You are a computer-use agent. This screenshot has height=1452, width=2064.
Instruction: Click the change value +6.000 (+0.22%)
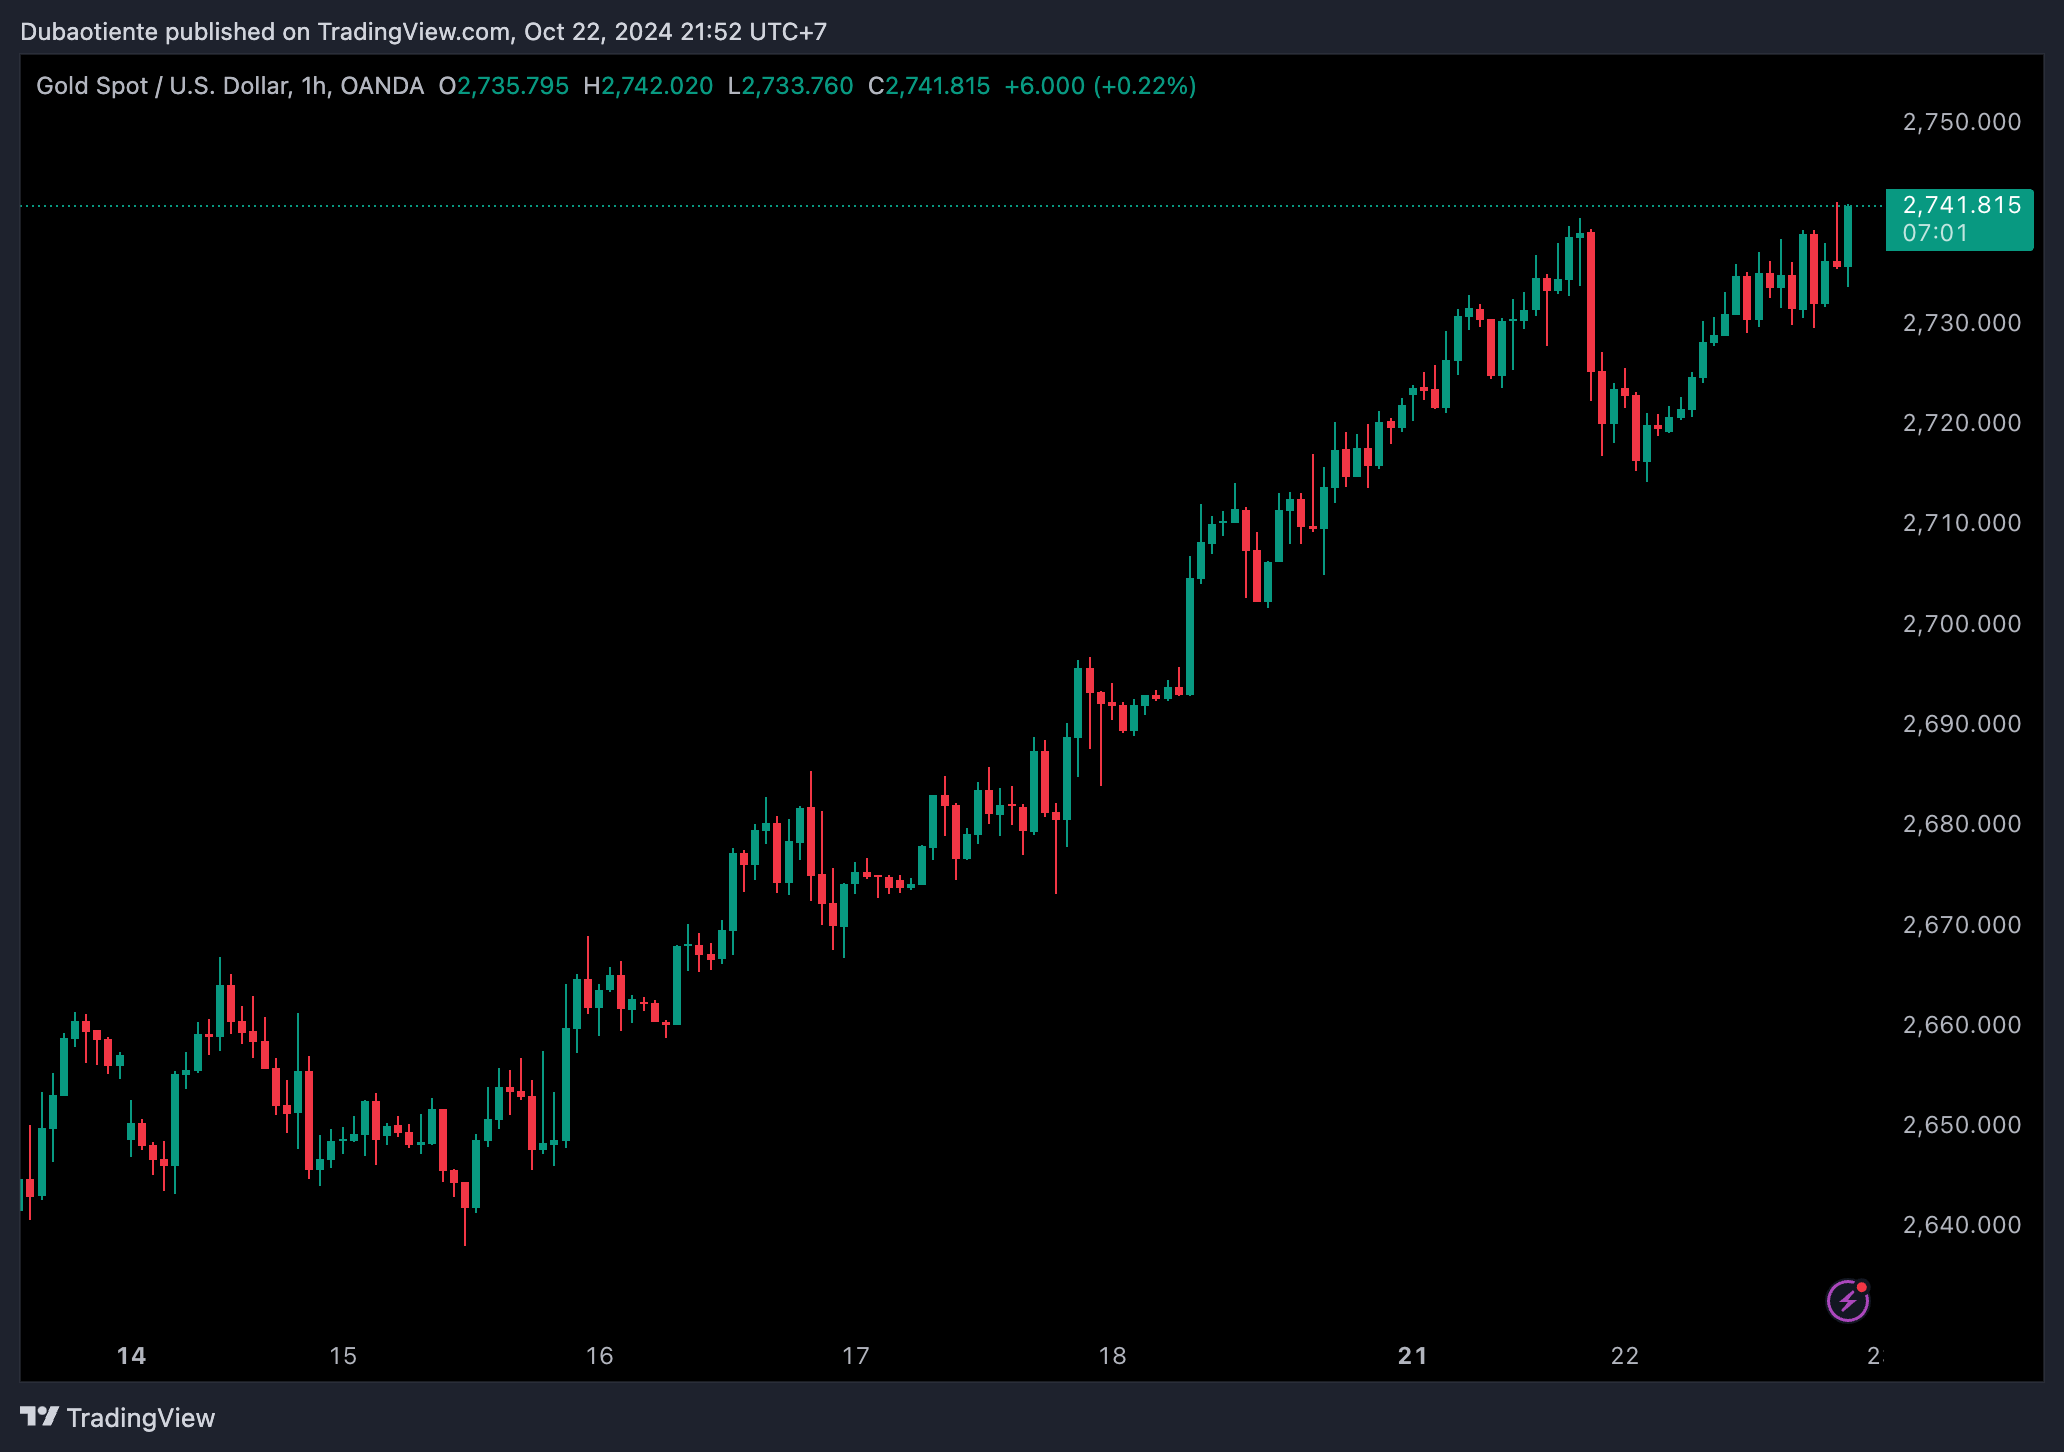click(x=1100, y=86)
